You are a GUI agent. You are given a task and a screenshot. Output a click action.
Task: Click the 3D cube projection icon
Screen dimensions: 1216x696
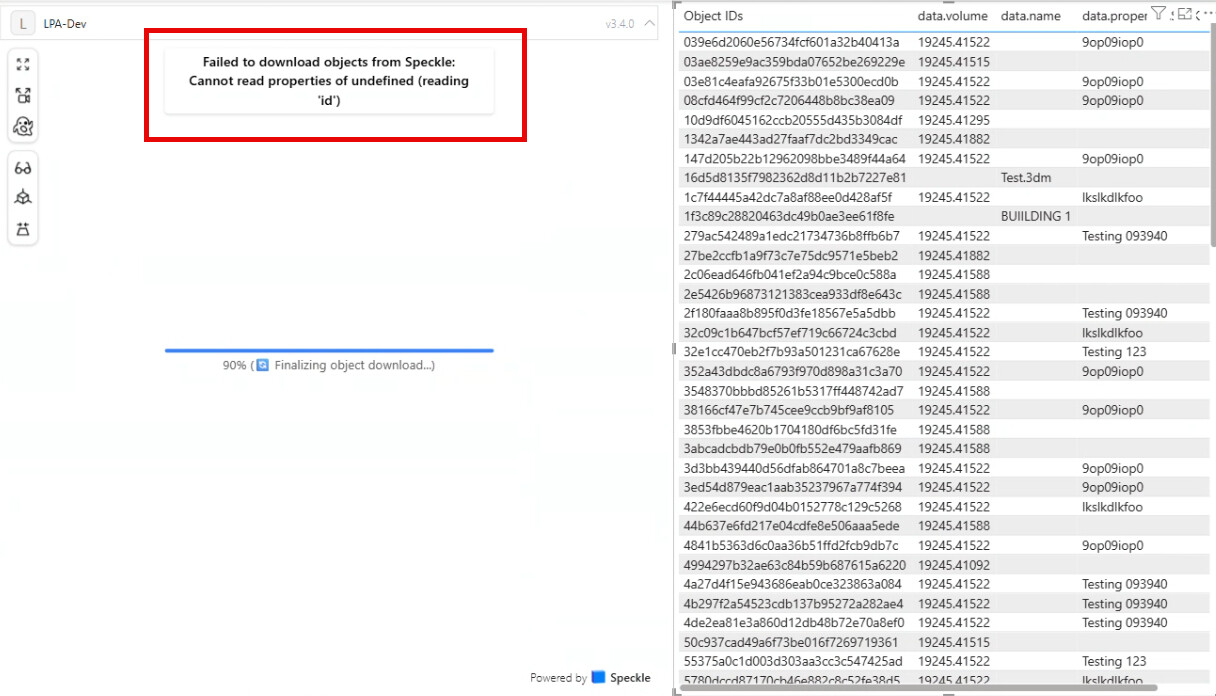pyautogui.click(x=23, y=198)
